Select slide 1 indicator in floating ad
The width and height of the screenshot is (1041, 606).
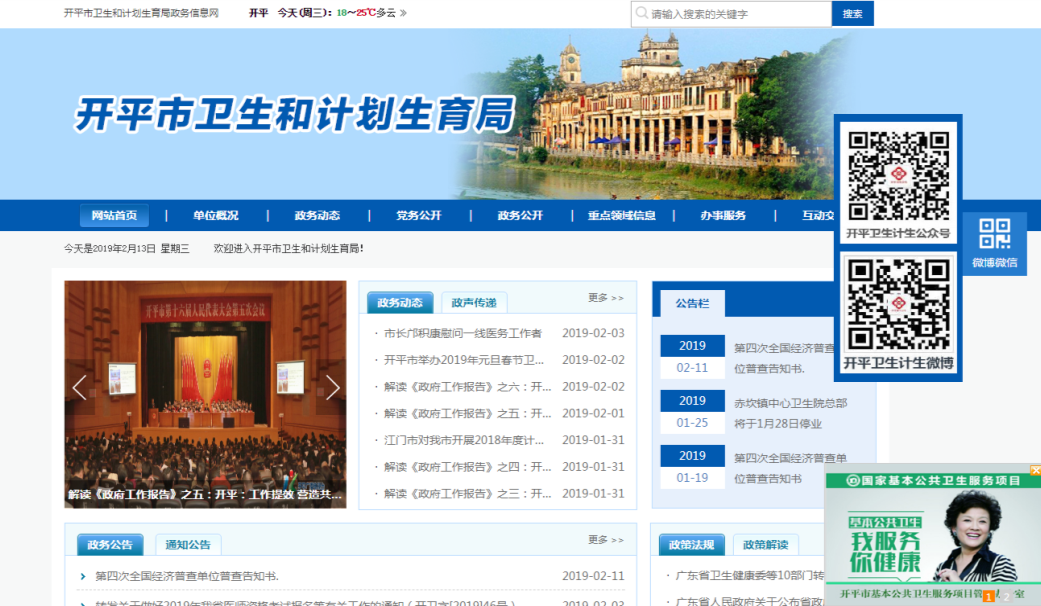pyautogui.click(x=988, y=597)
